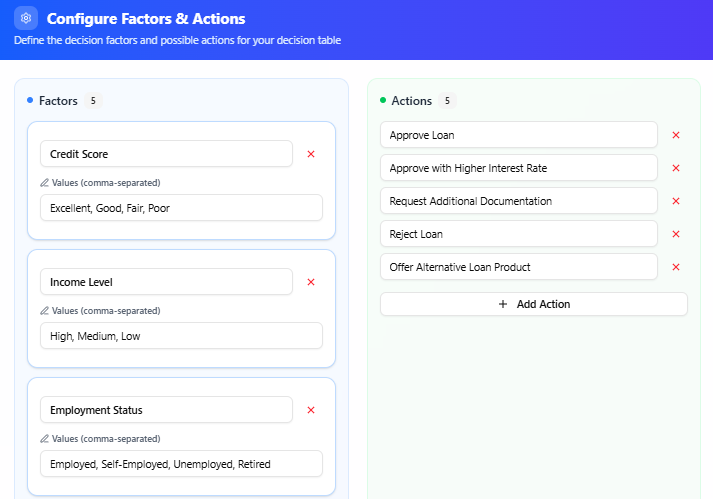
Task: Edit the Credit Score factor name field
Action: pyautogui.click(x=166, y=154)
